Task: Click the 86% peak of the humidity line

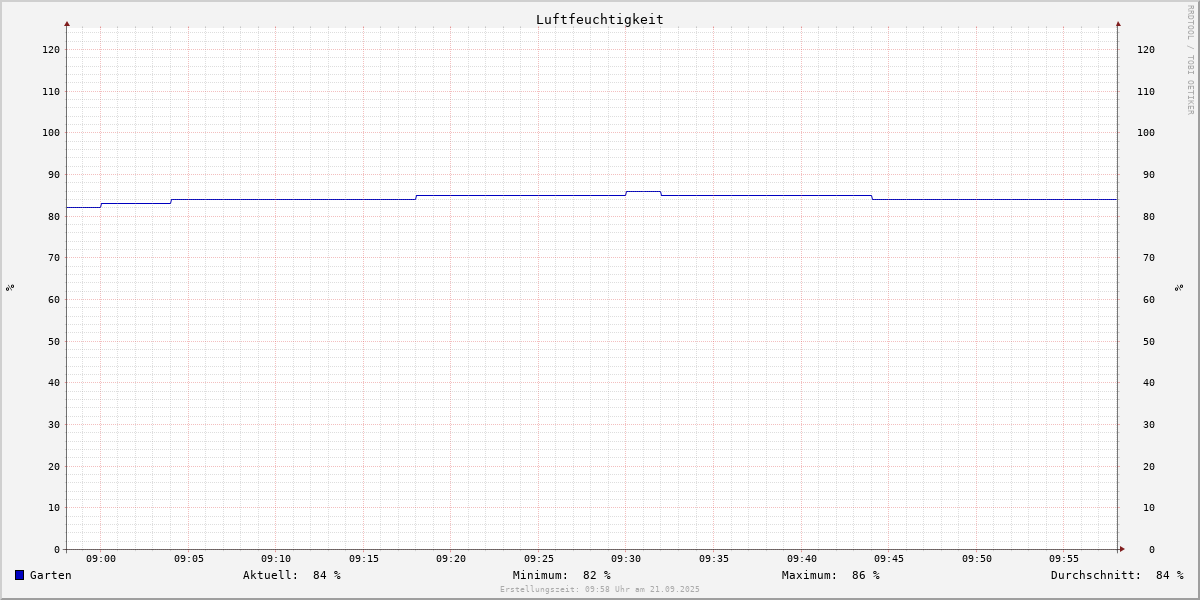Action: click(643, 191)
